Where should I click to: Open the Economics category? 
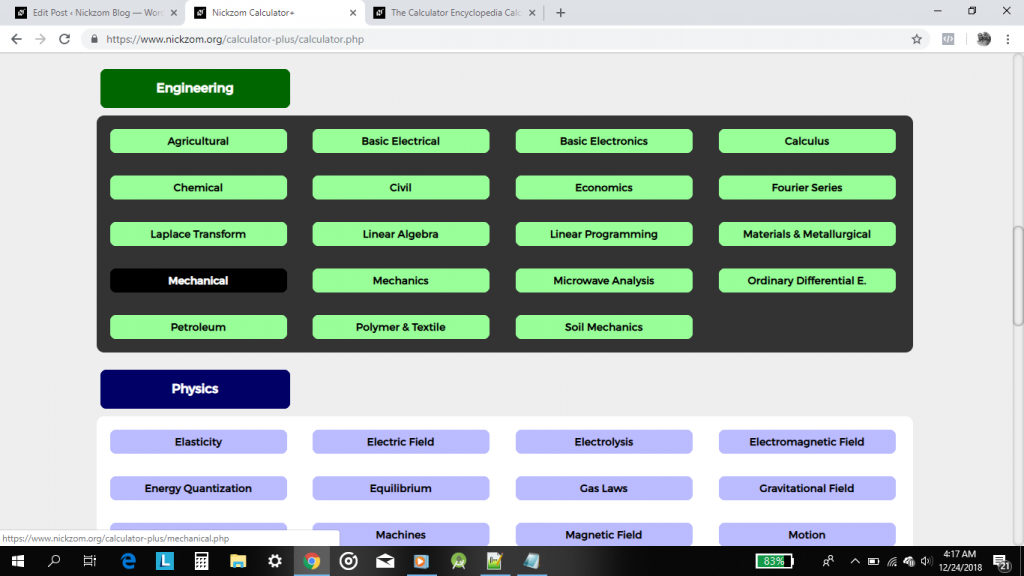(604, 187)
